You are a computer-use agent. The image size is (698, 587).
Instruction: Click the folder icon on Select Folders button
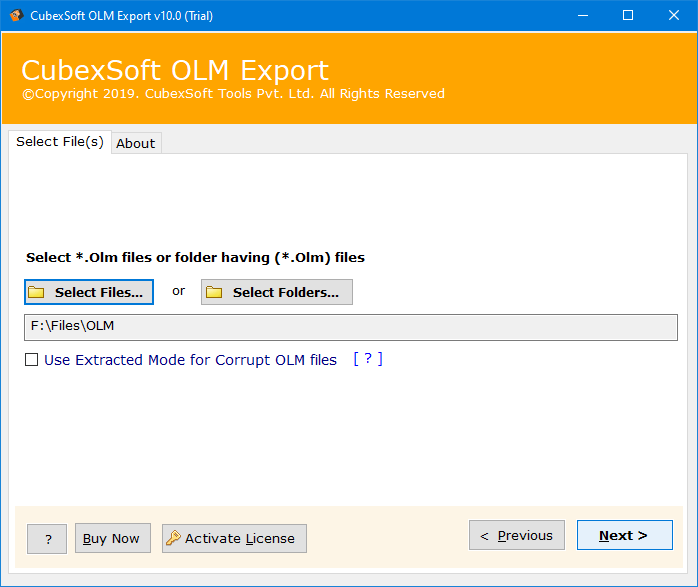pyautogui.click(x=214, y=292)
